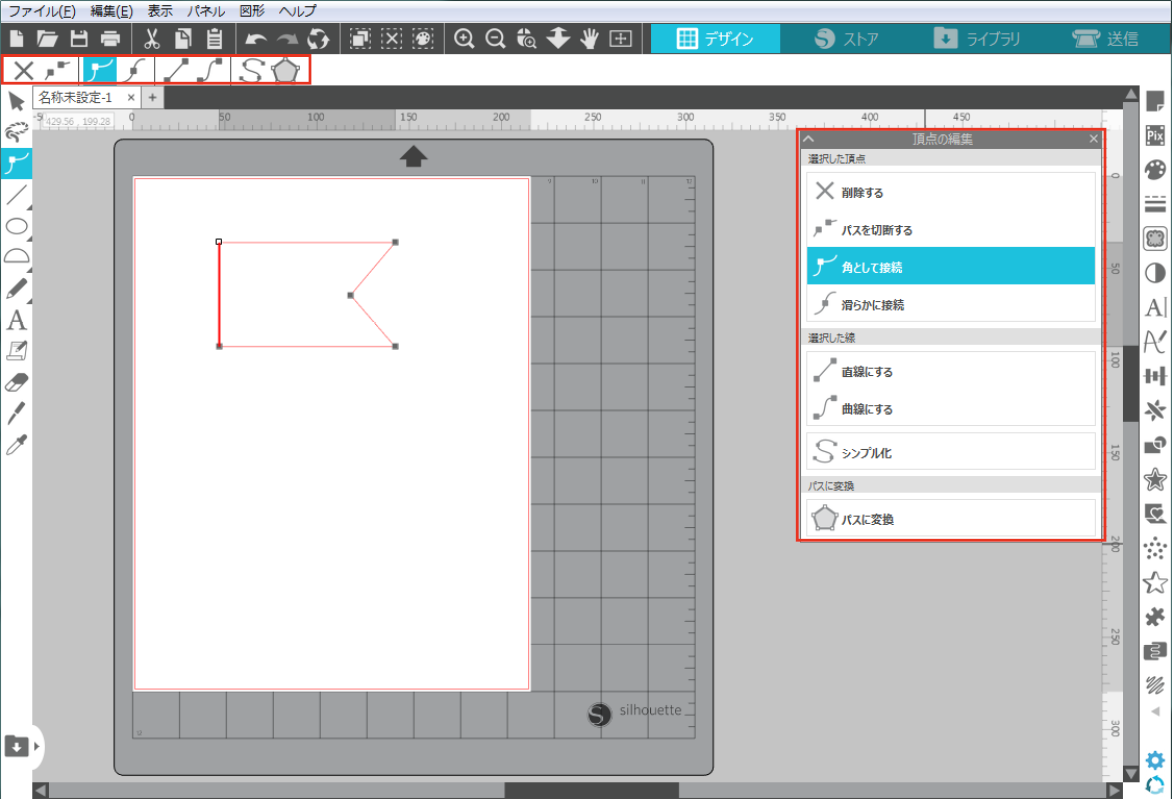Select the Eraser tool in left toolbar
This screenshot has width=1172, height=799.
click(16, 381)
